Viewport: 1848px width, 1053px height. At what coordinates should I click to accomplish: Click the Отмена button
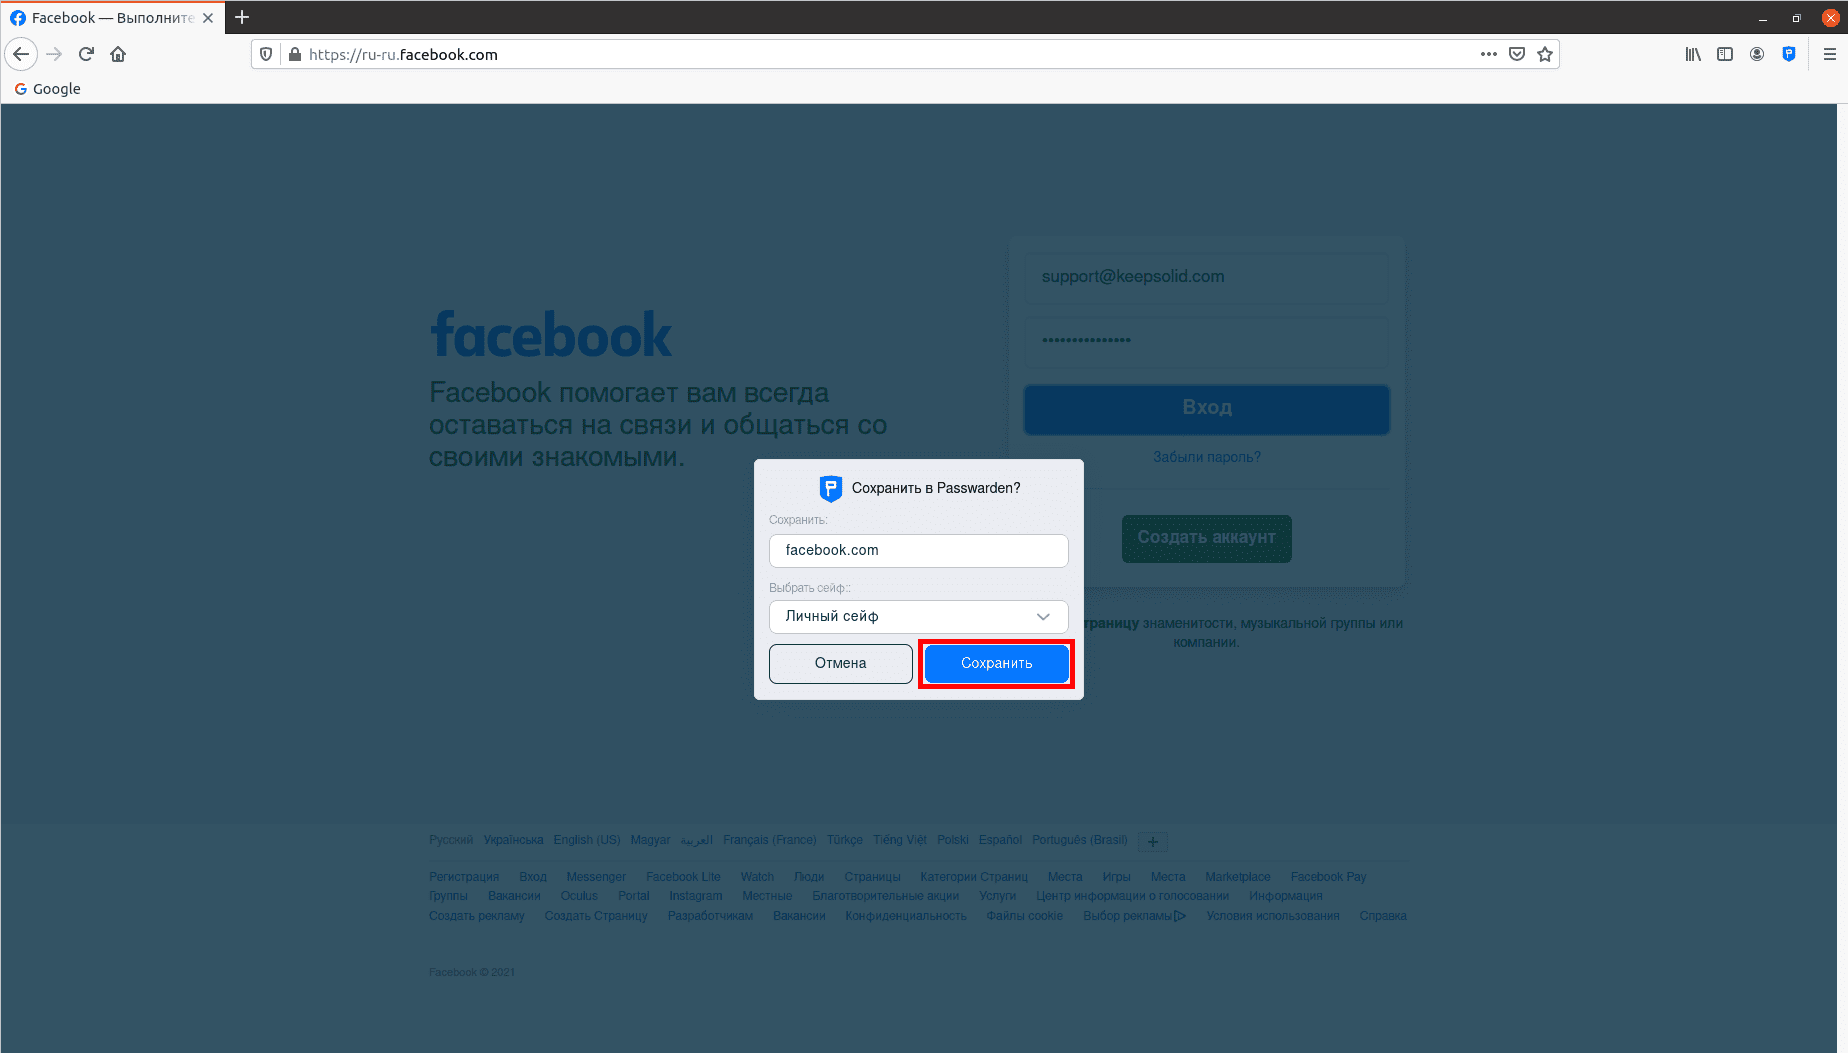point(841,663)
